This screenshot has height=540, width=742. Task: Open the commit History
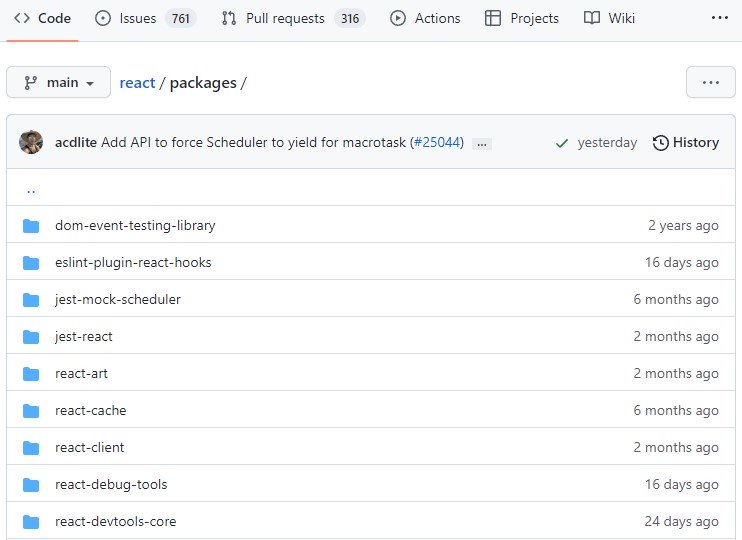(686, 142)
